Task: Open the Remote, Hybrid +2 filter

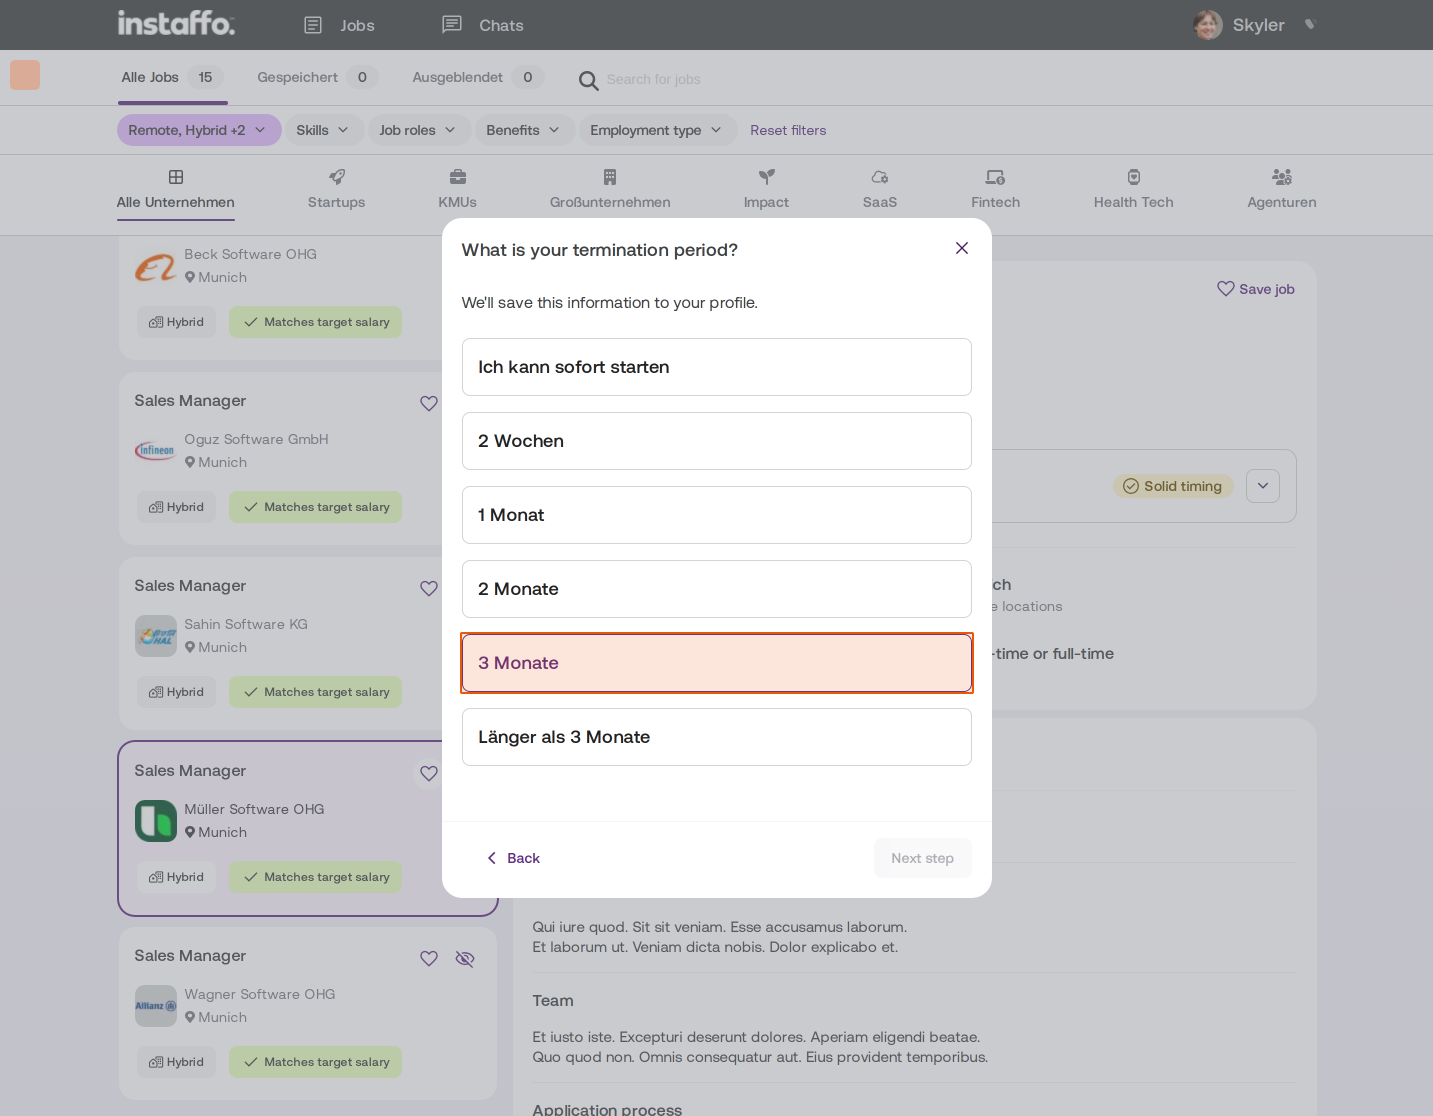Action: point(198,130)
